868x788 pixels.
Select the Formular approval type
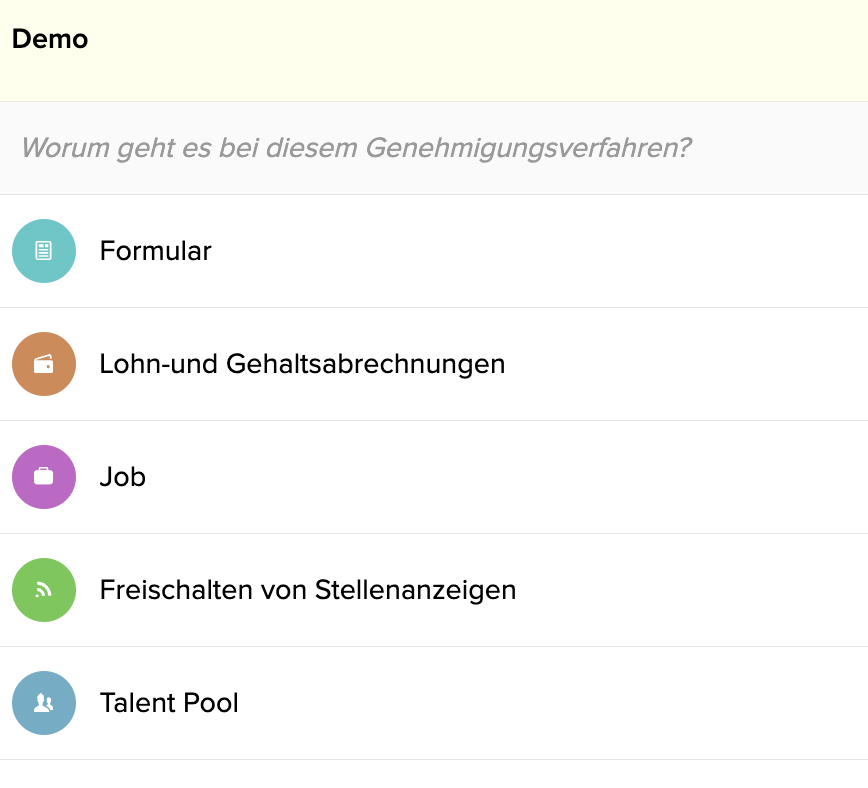tap(434, 251)
